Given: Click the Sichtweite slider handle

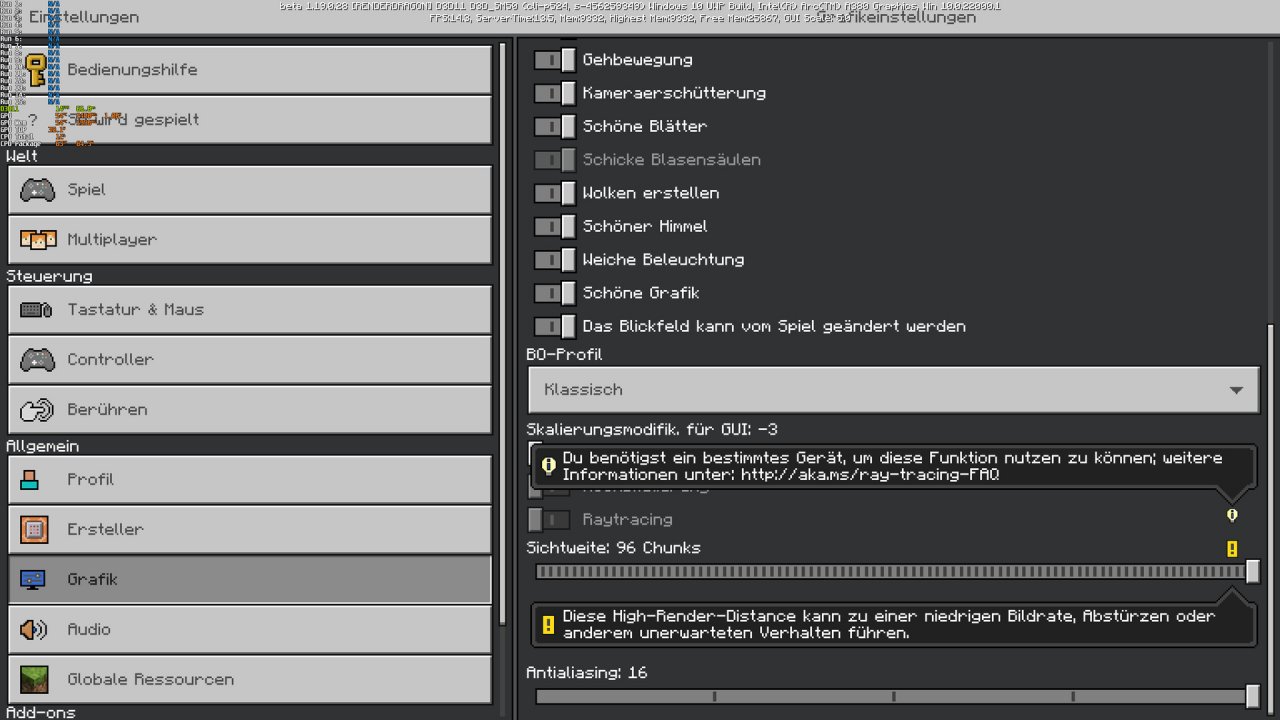Looking at the screenshot, I should [x=1252, y=571].
